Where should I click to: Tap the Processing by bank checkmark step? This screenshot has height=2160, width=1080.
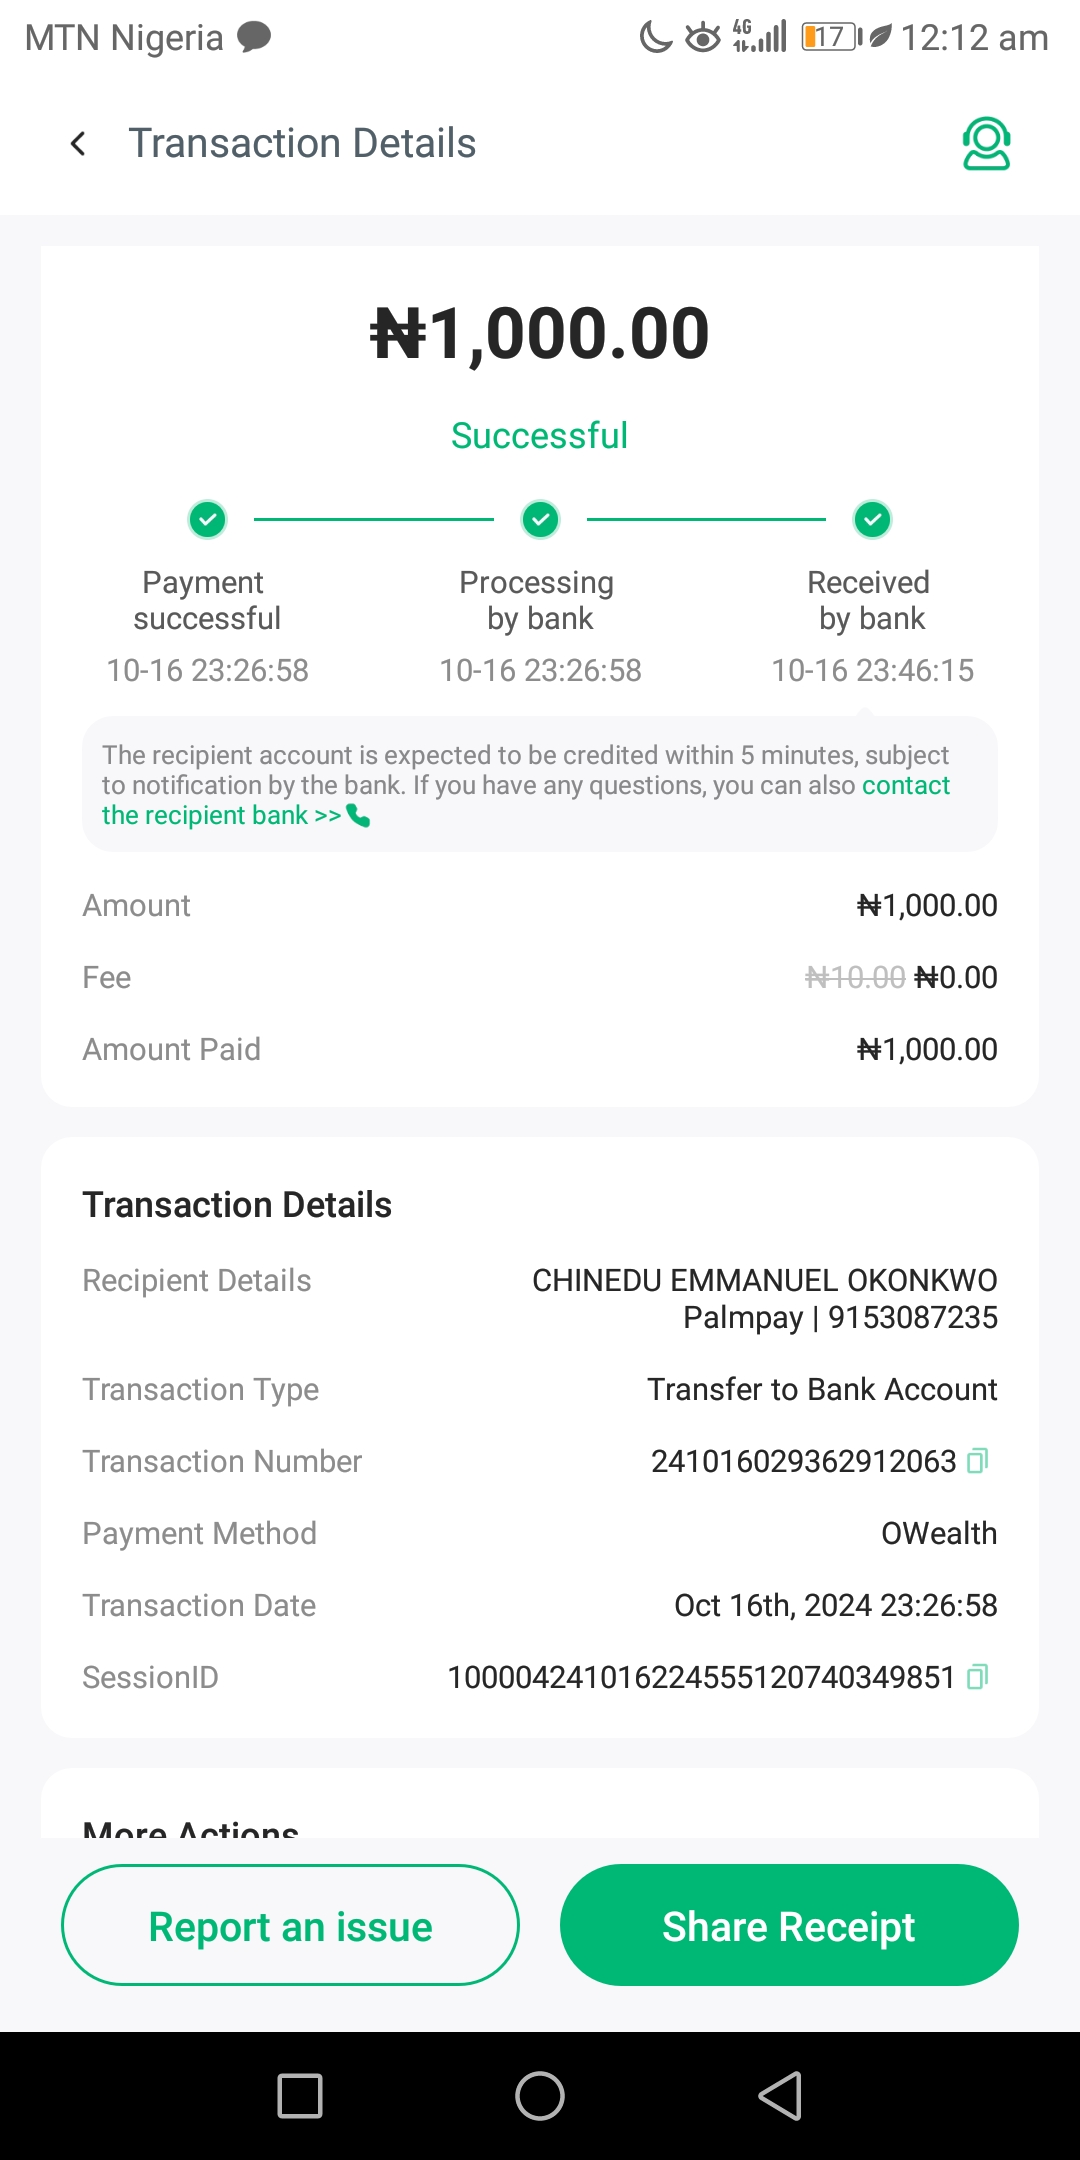[x=541, y=520]
